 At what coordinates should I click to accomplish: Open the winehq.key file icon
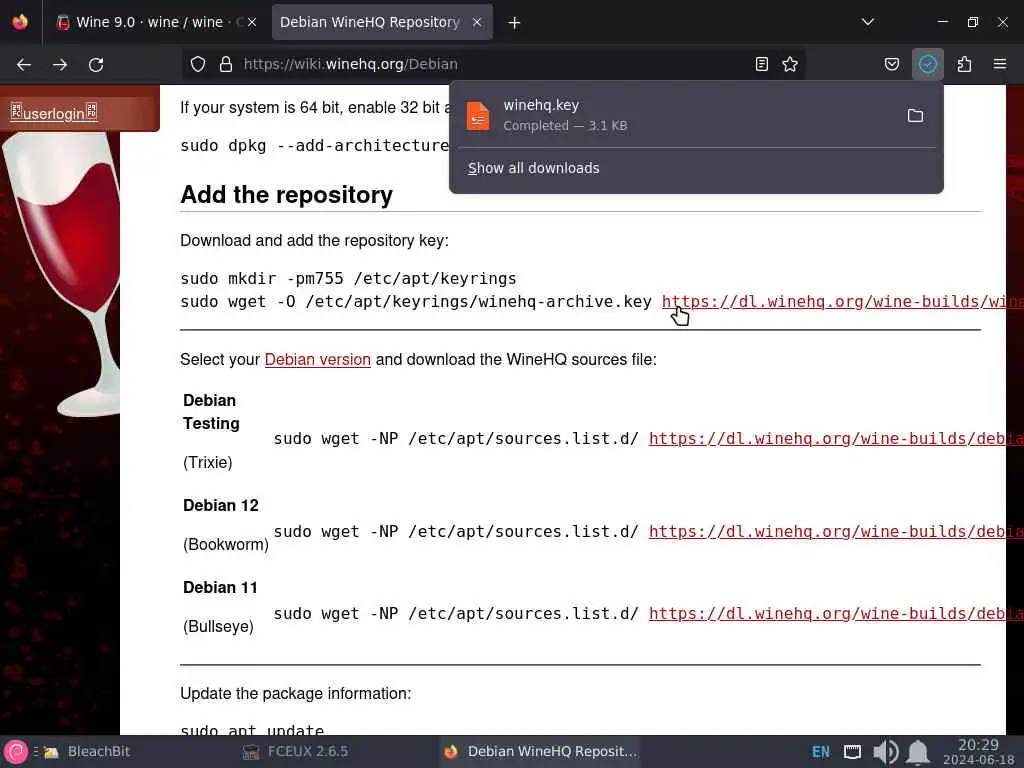[478, 116]
